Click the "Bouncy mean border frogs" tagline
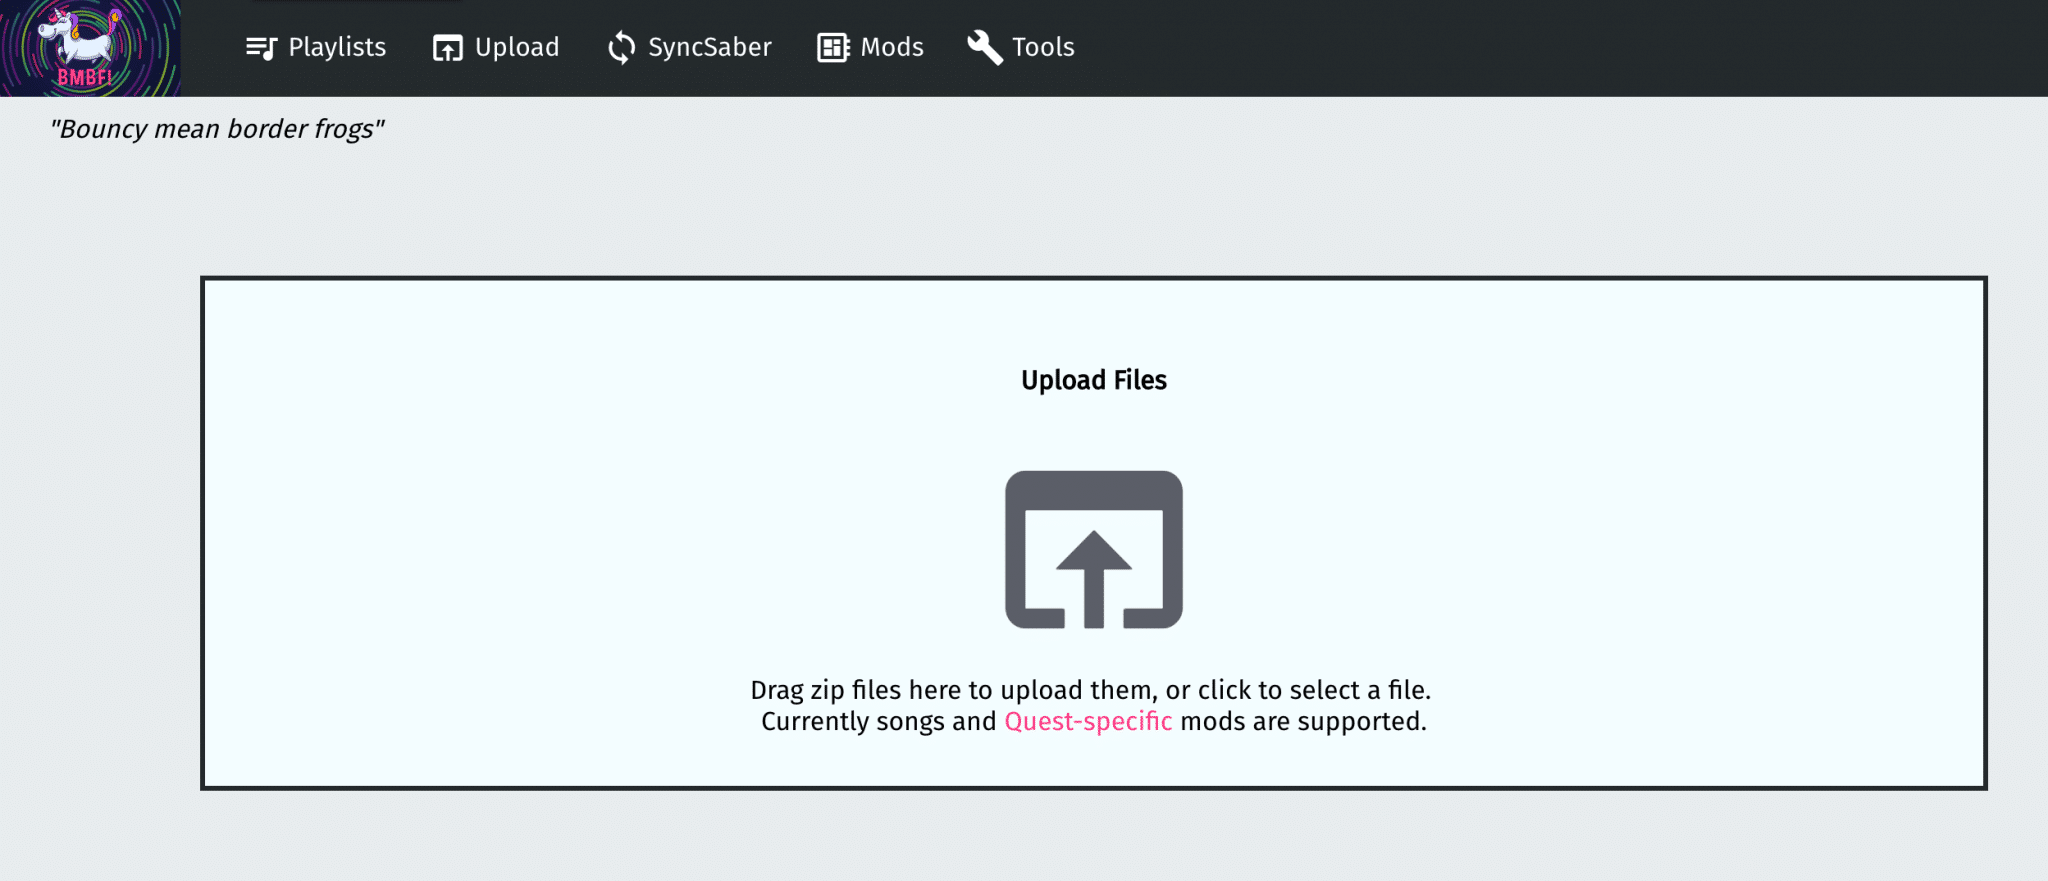The height and width of the screenshot is (881, 2048). coord(217,129)
